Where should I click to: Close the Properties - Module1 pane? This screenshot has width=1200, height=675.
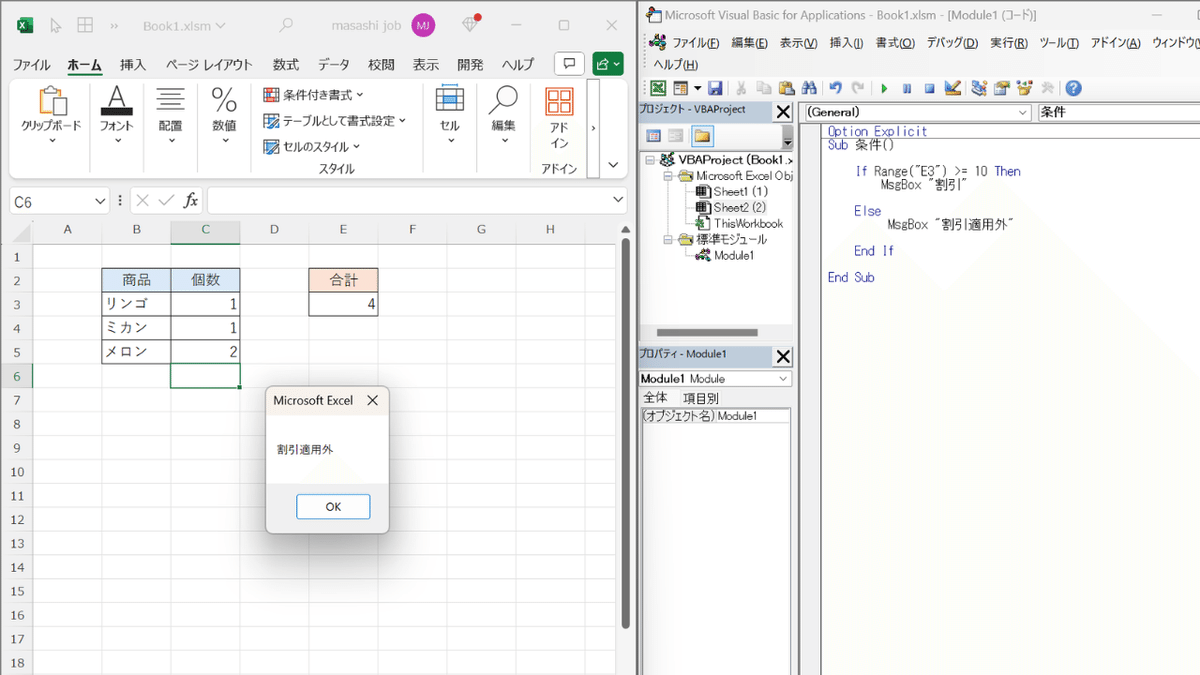783,356
